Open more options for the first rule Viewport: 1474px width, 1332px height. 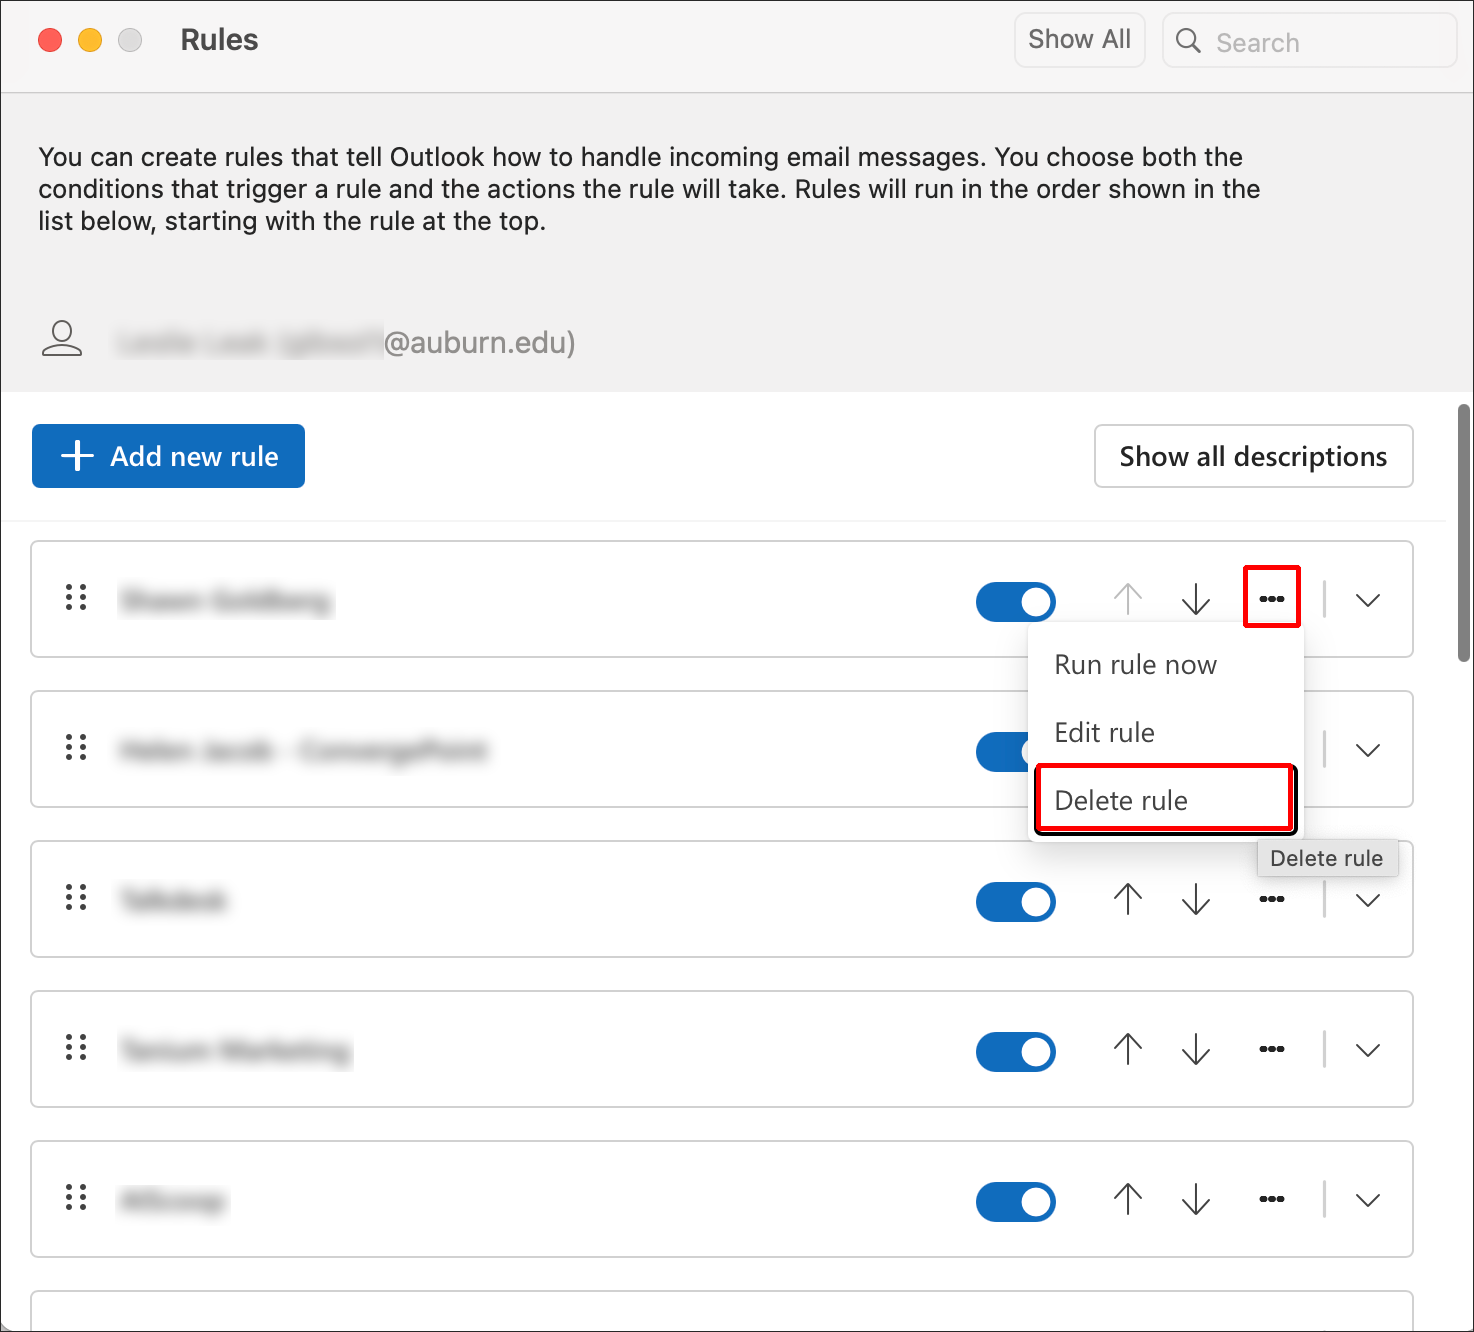(x=1271, y=597)
